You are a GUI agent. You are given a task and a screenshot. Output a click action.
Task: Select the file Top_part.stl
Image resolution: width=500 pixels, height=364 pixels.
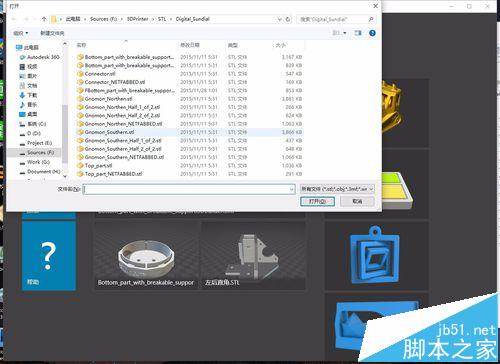pos(189,165)
